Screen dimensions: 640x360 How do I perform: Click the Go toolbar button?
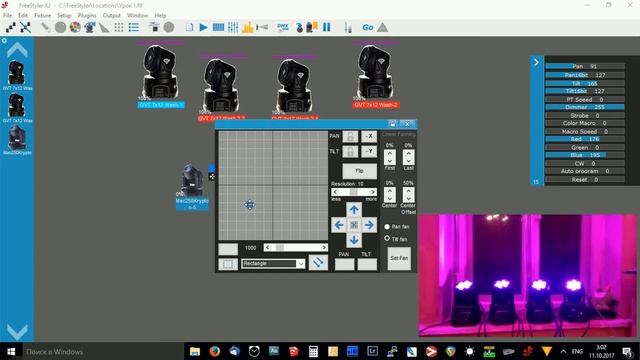pos(367,27)
